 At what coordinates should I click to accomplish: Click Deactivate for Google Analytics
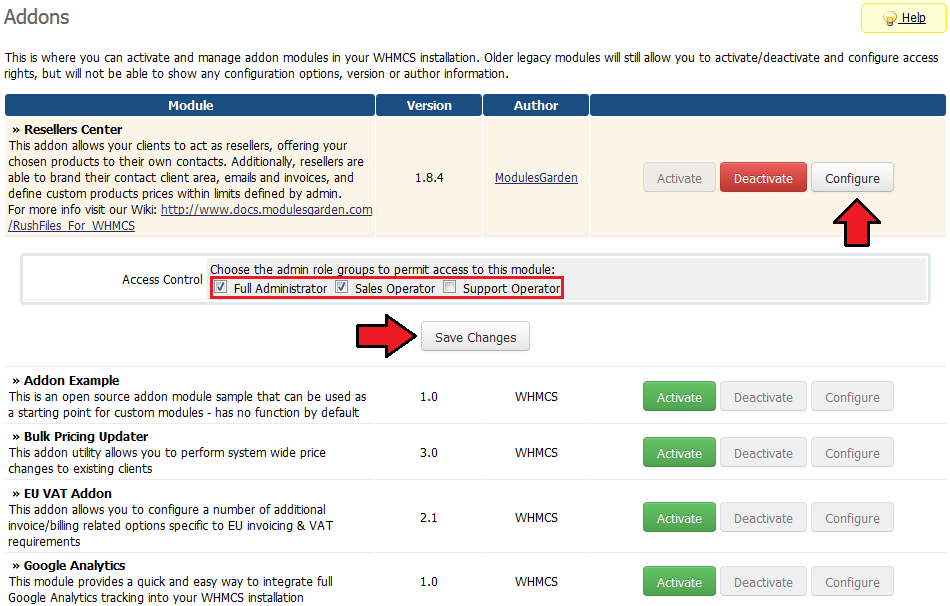tap(763, 582)
